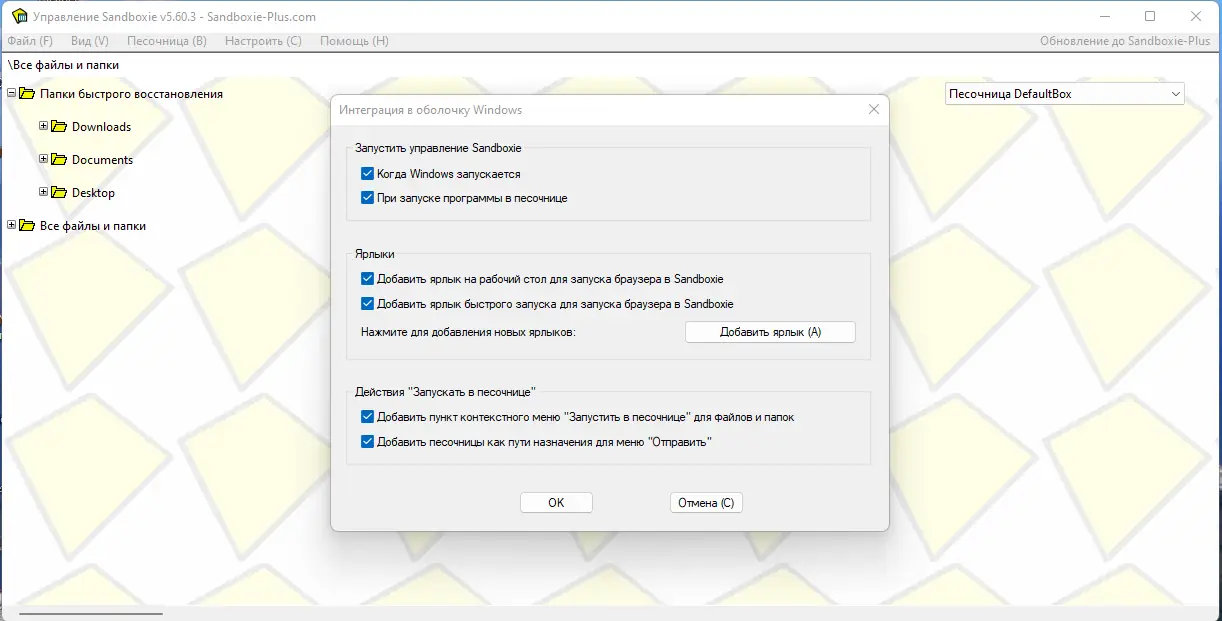
Task: Click 'Нажмите для добавления новых ярлыков:' text
Action: tap(469, 332)
